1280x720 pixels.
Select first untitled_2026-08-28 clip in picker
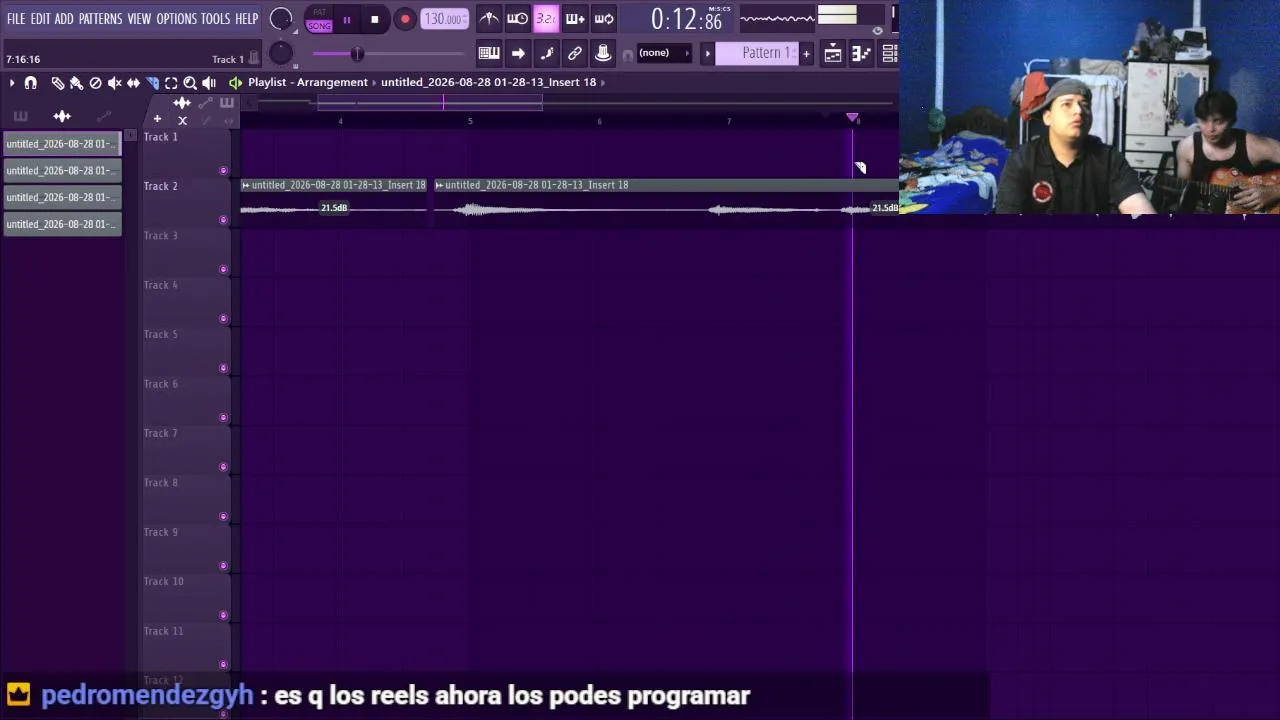[x=62, y=144]
